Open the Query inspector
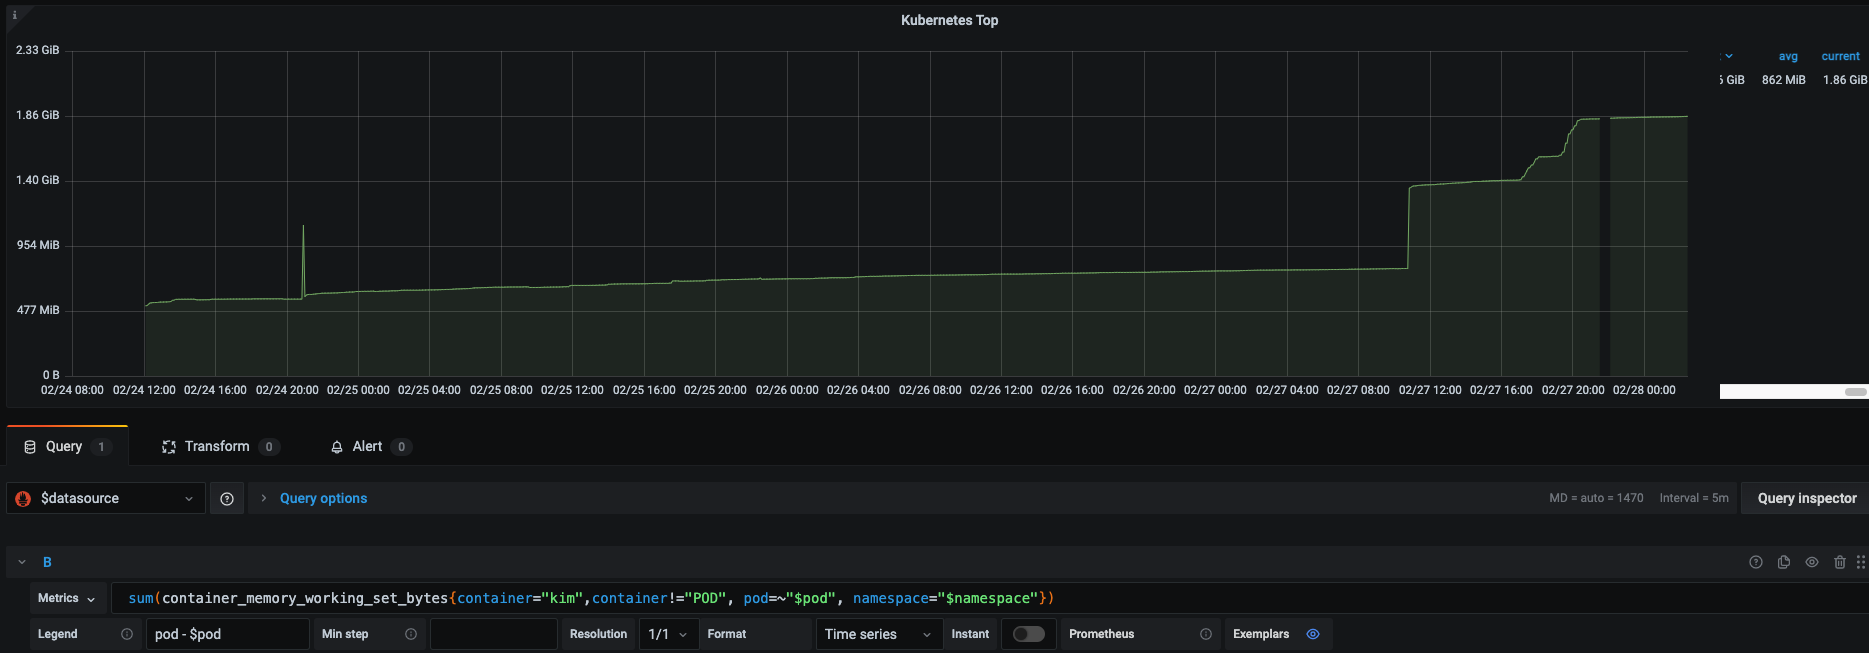Viewport: 1869px width, 653px height. point(1806,499)
